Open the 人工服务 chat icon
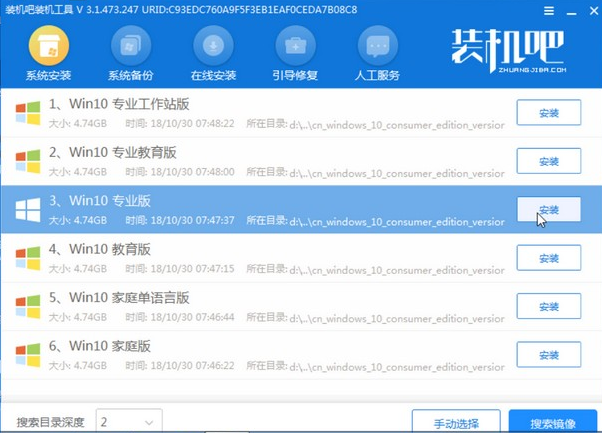The height and width of the screenshot is (433, 602). tap(377, 47)
